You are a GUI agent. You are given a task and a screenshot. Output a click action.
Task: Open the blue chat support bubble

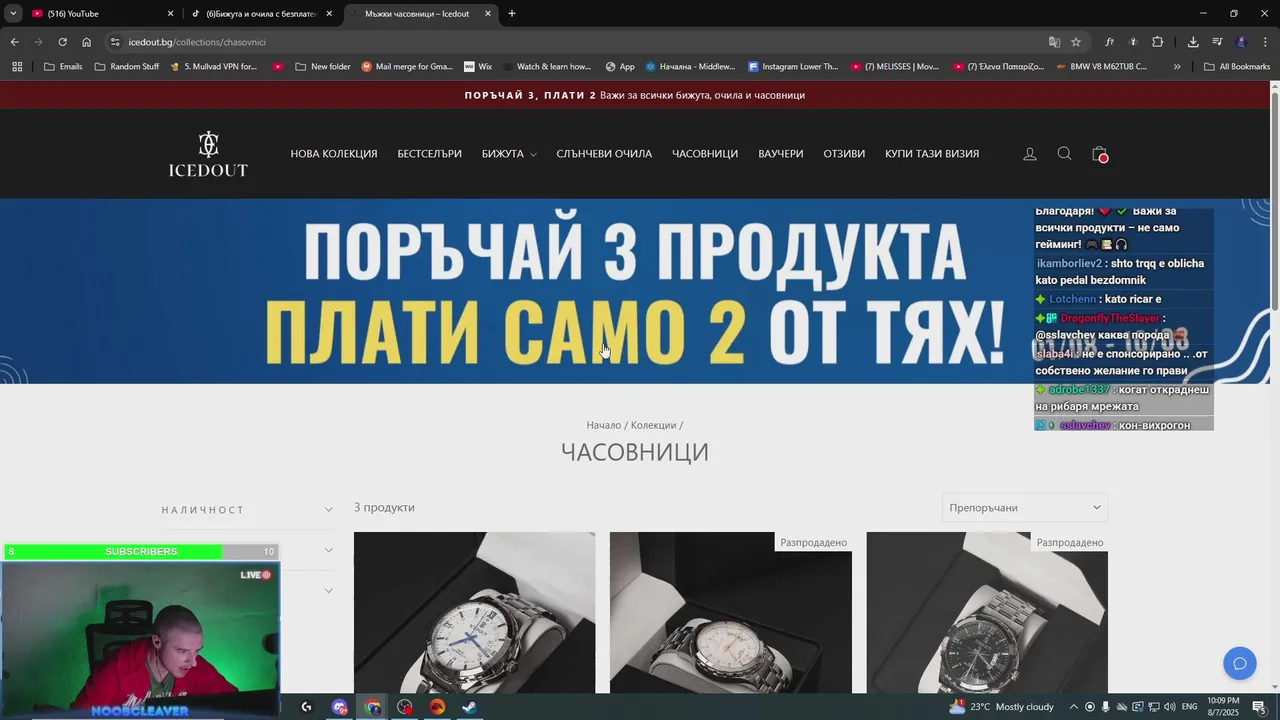[x=1240, y=663]
